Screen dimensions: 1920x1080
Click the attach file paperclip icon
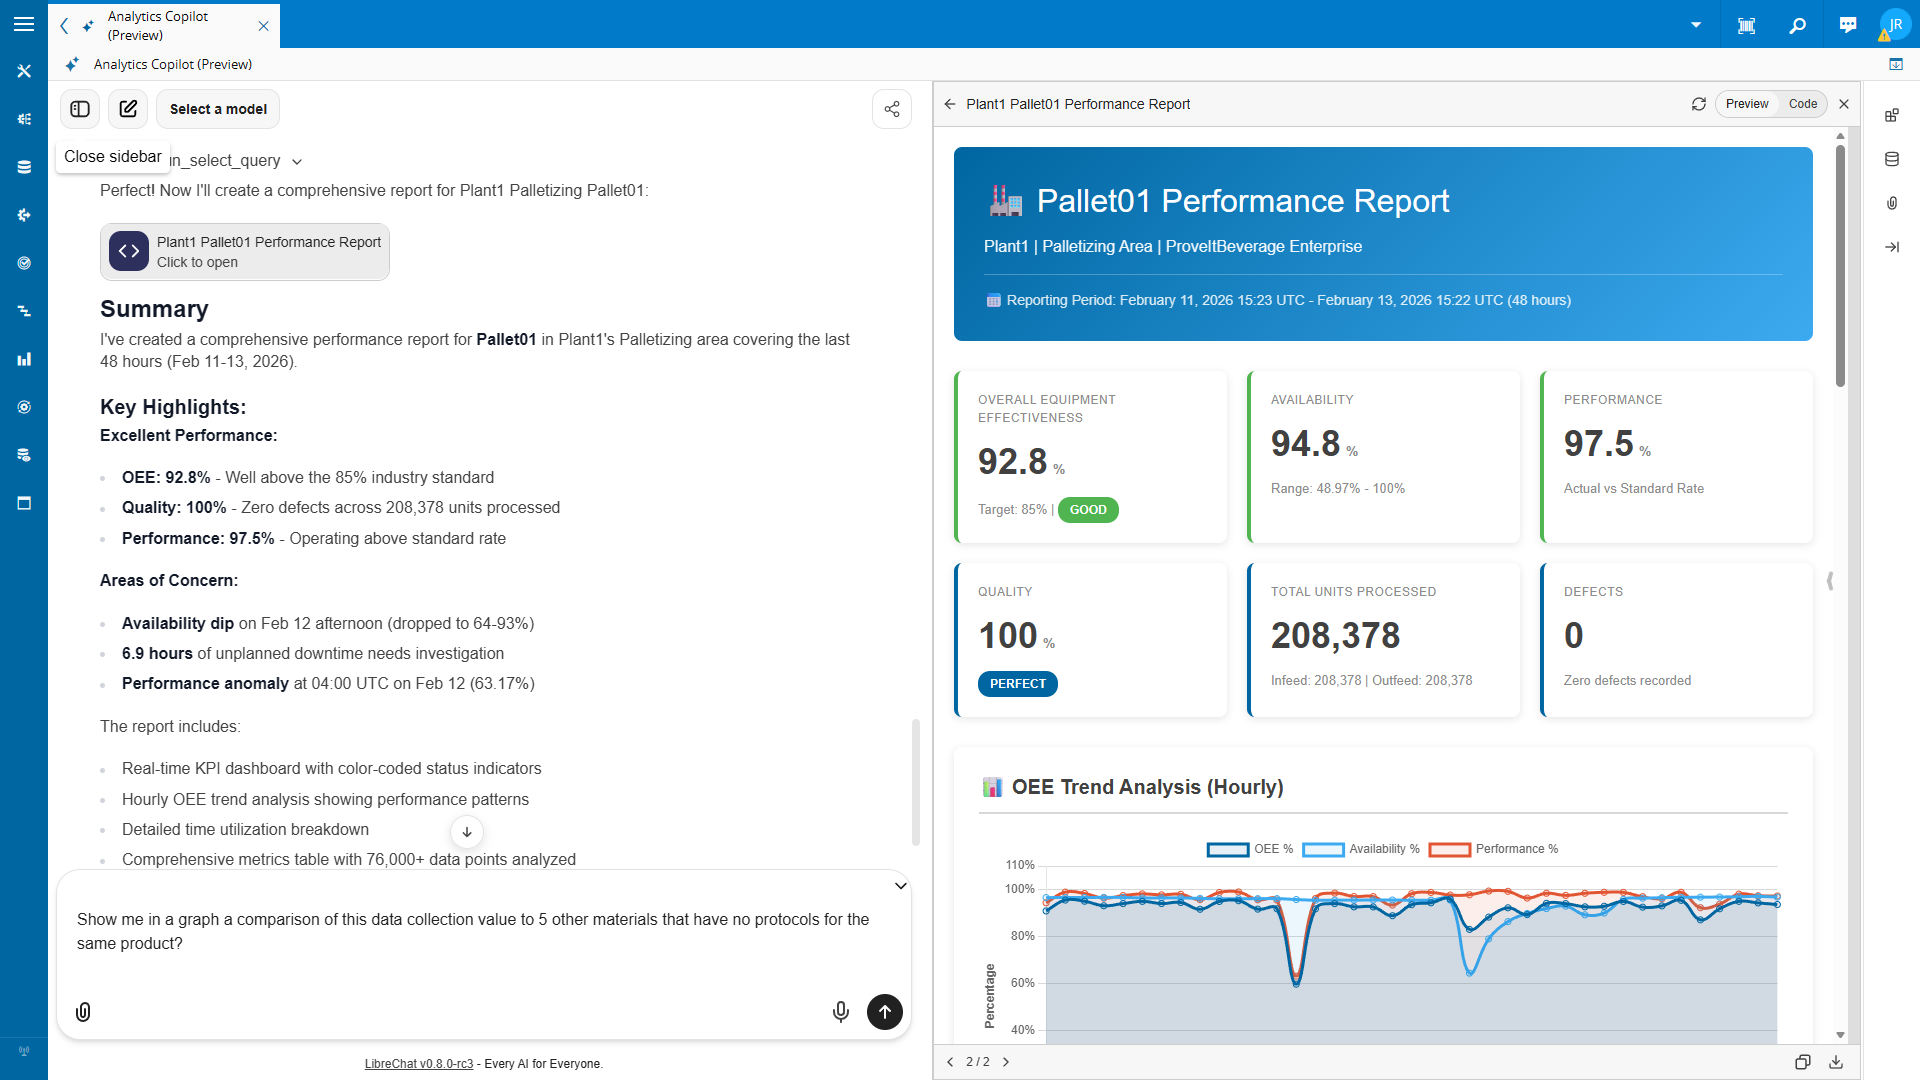(x=84, y=1012)
